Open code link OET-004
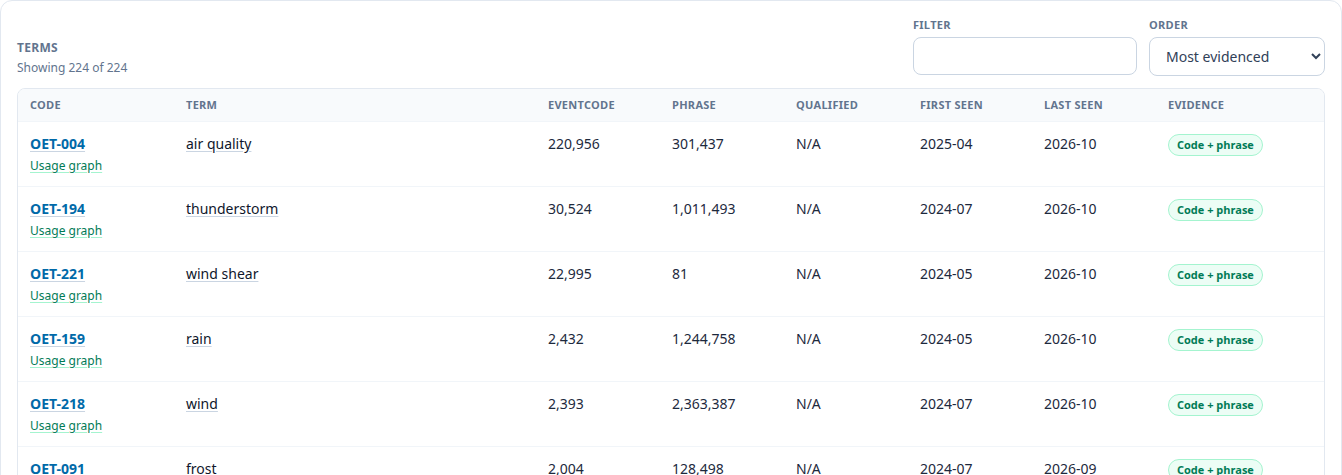Image resolution: width=1342 pixels, height=475 pixels. [58, 144]
